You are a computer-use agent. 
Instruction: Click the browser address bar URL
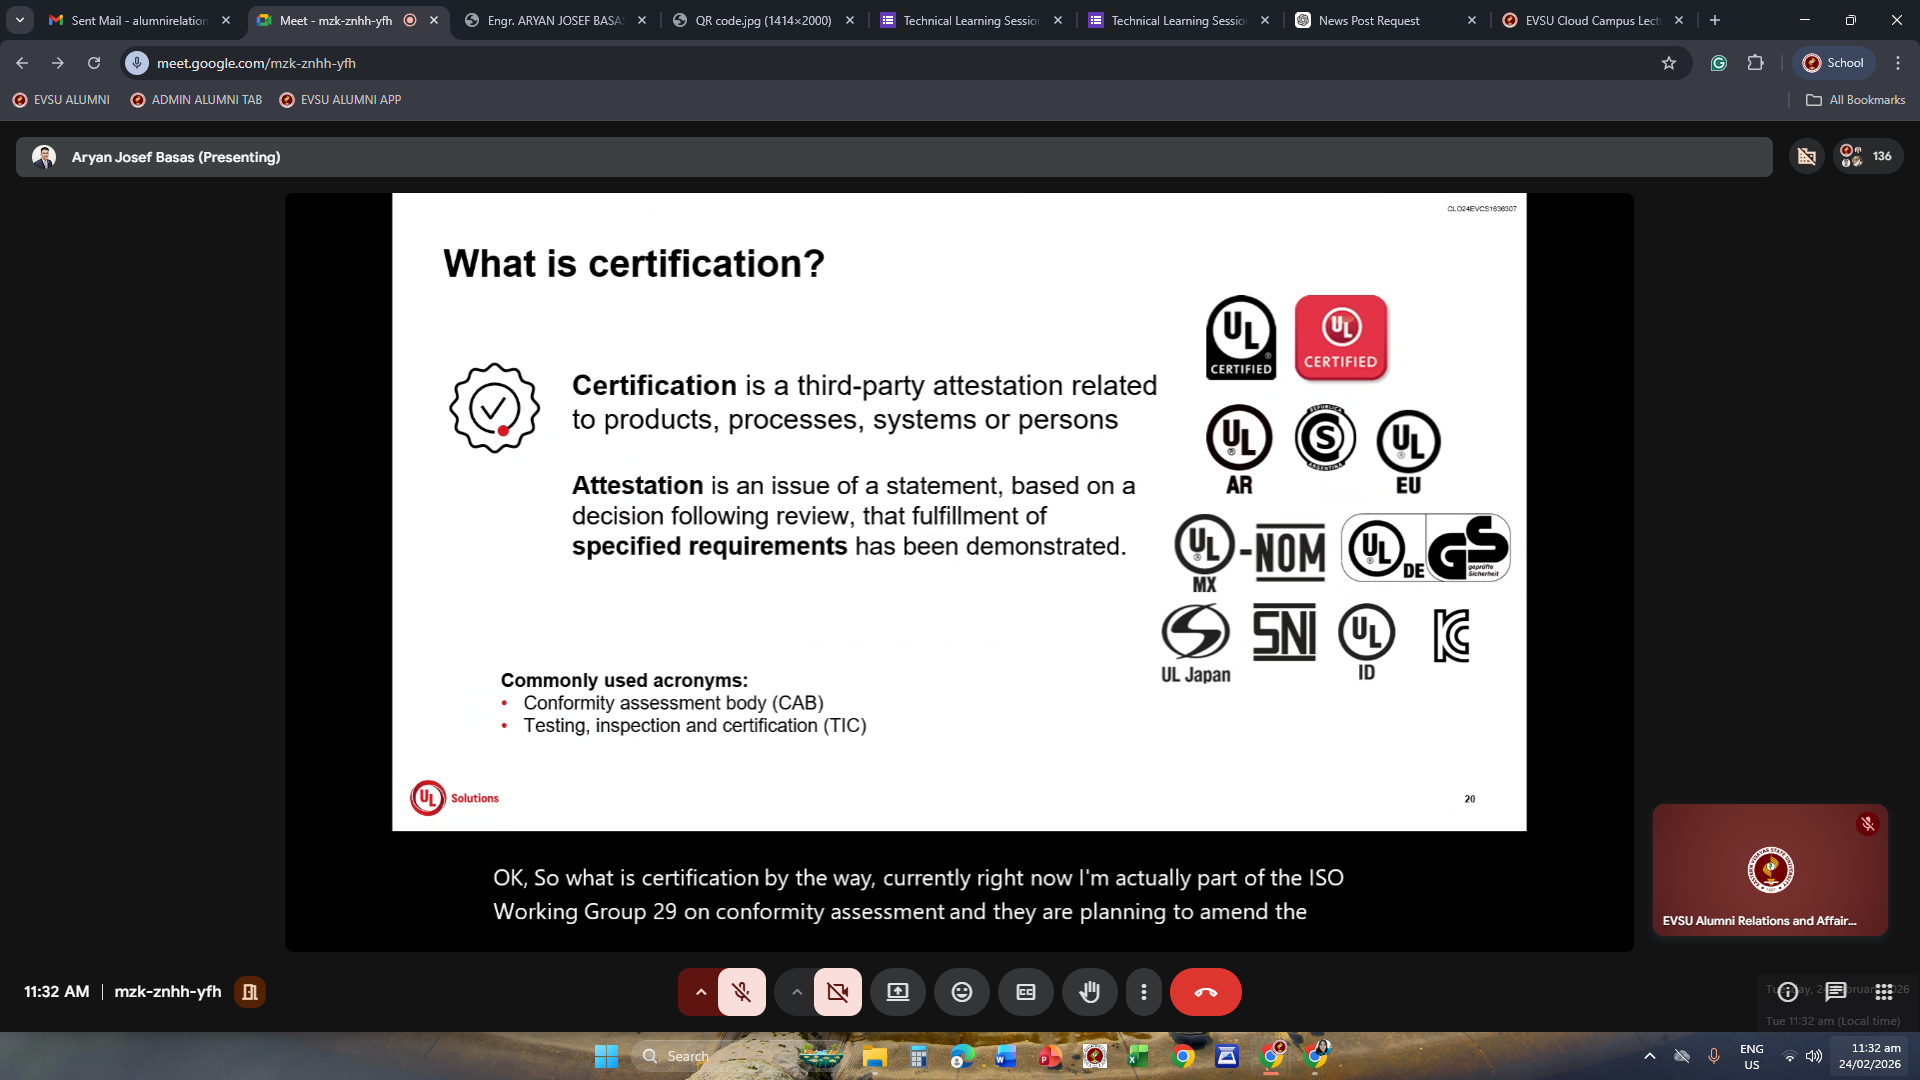point(256,63)
